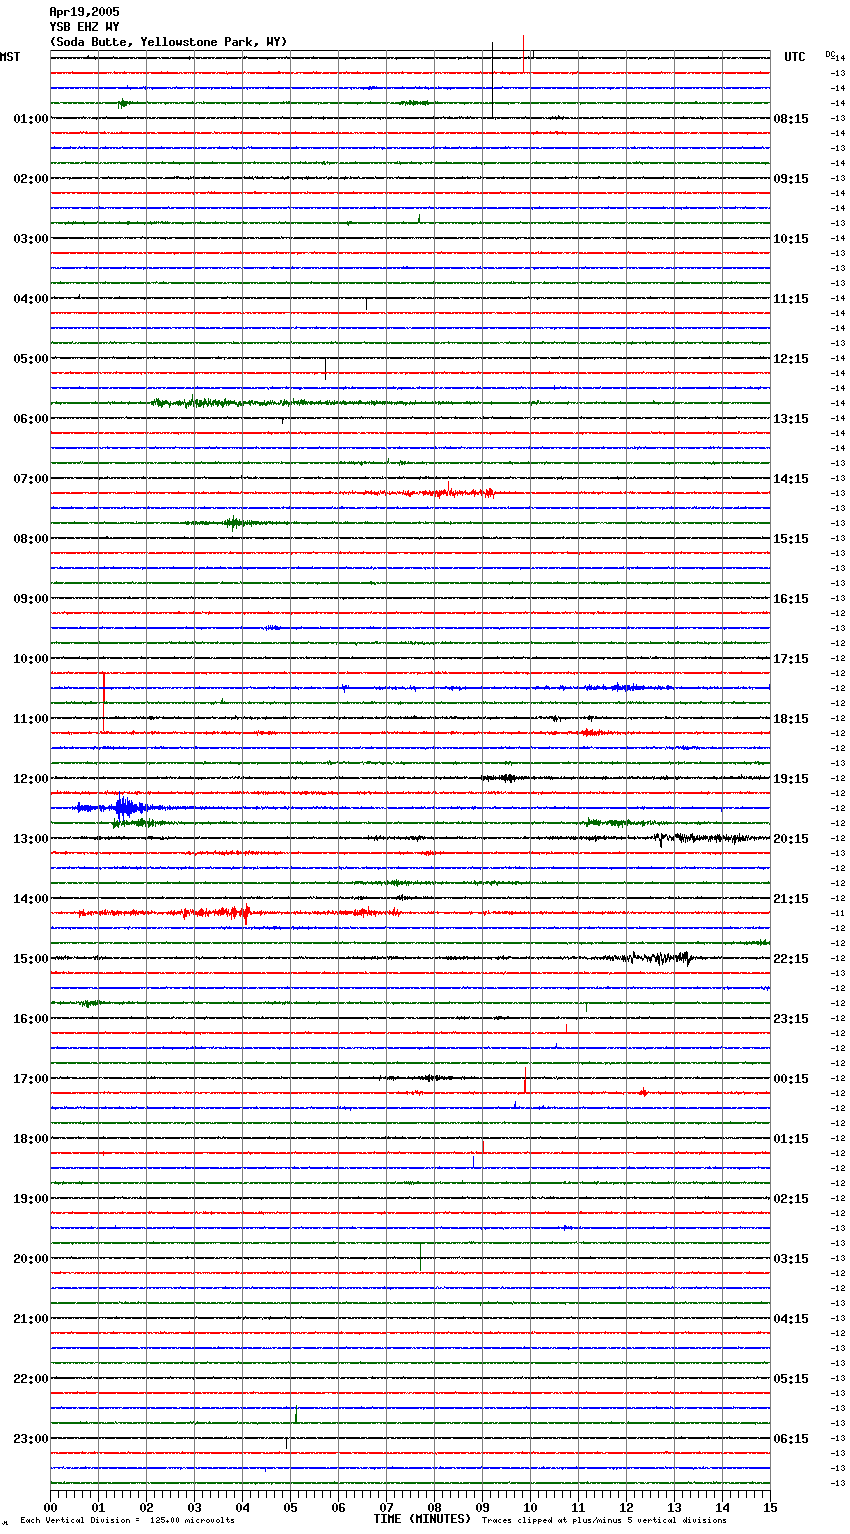Click the 10:15 UTC time label
850x1534 pixels.
[791, 239]
